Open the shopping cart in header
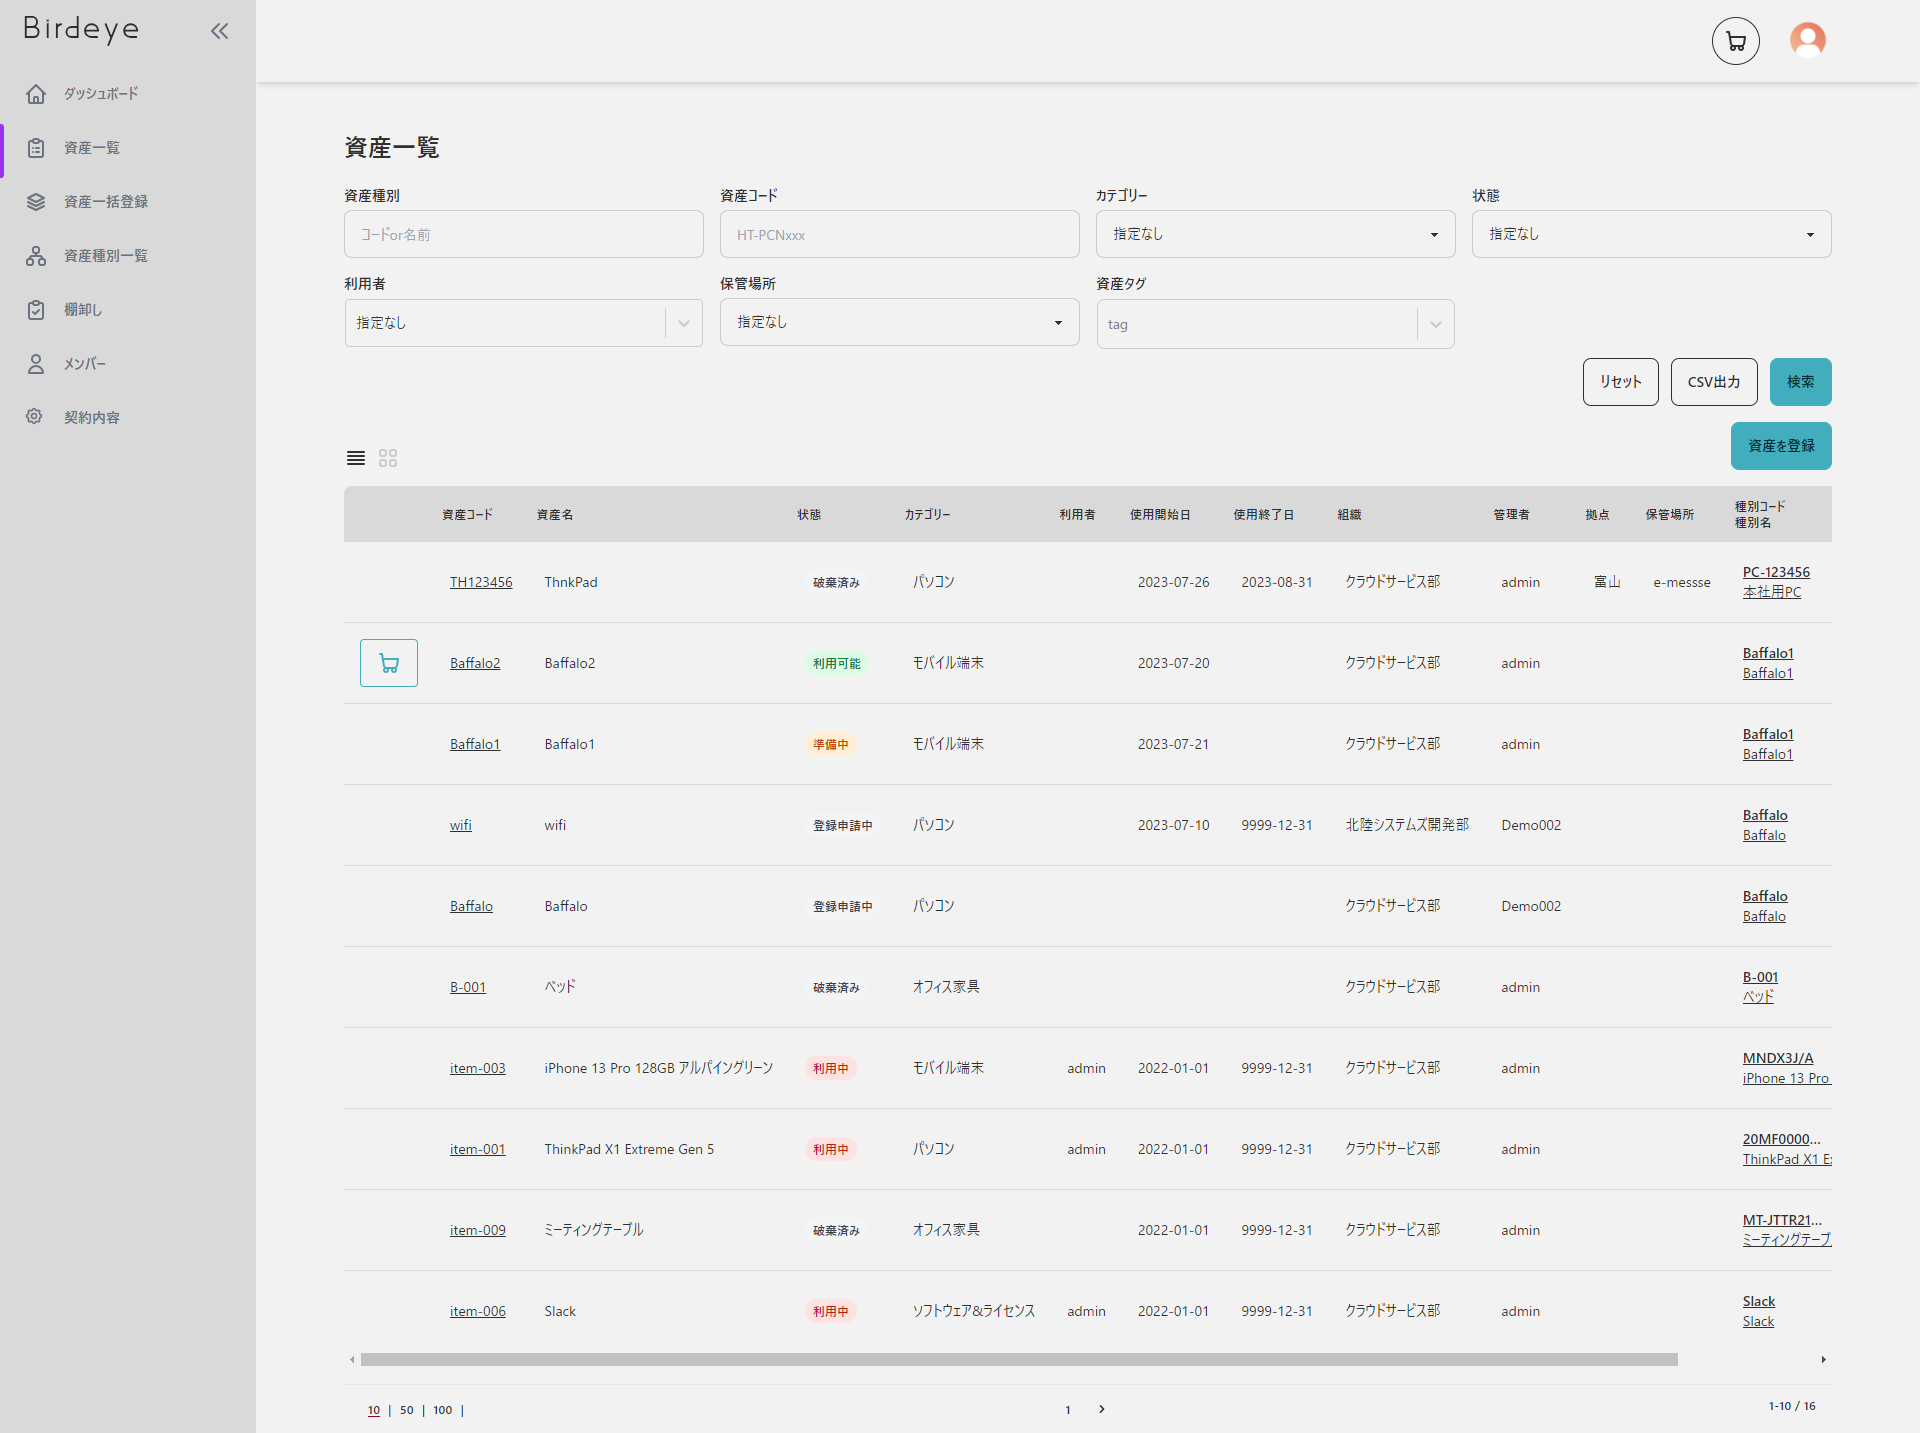This screenshot has height=1433, width=1920. [1735, 41]
